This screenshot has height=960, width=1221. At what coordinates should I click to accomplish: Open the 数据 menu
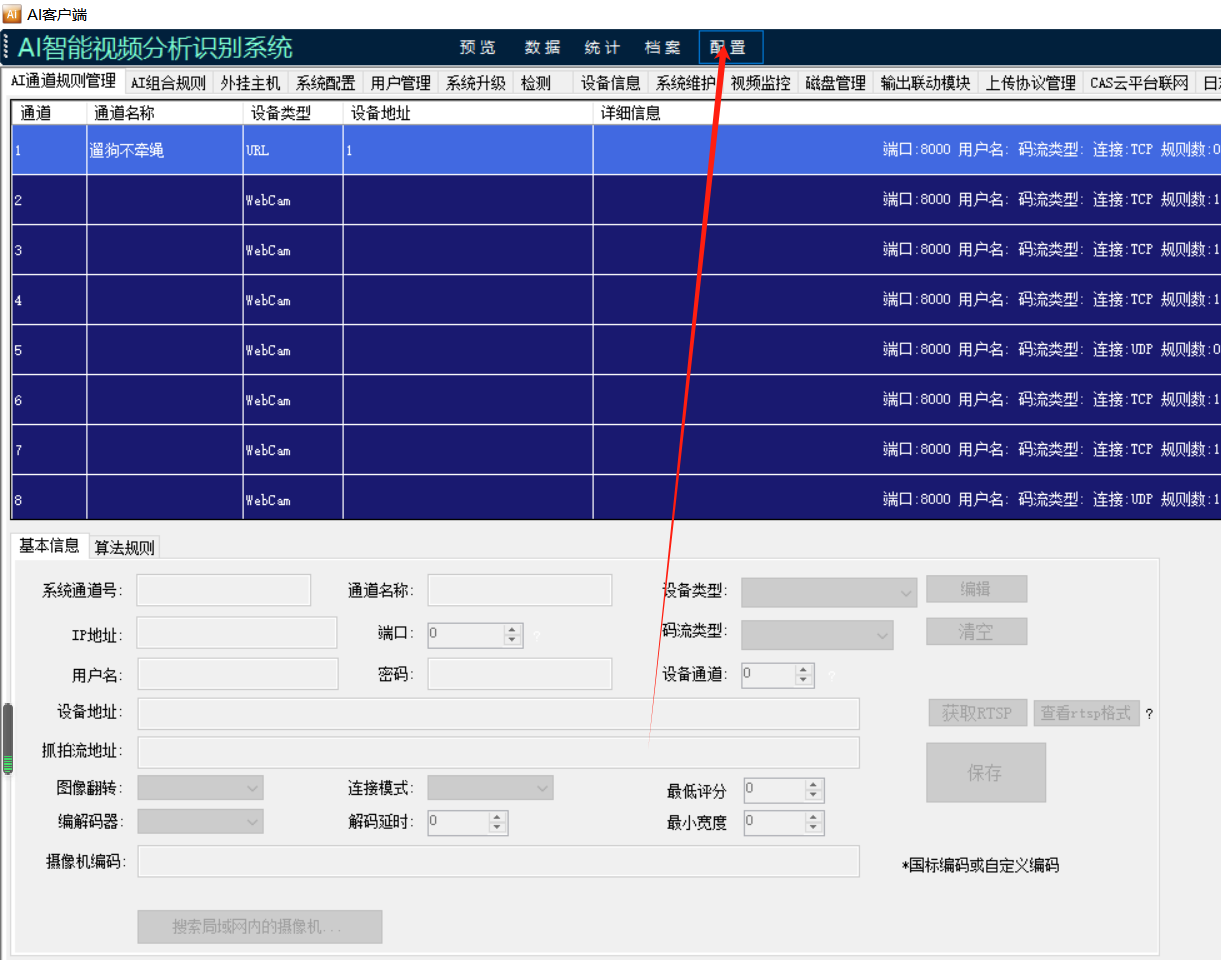point(542,48)
